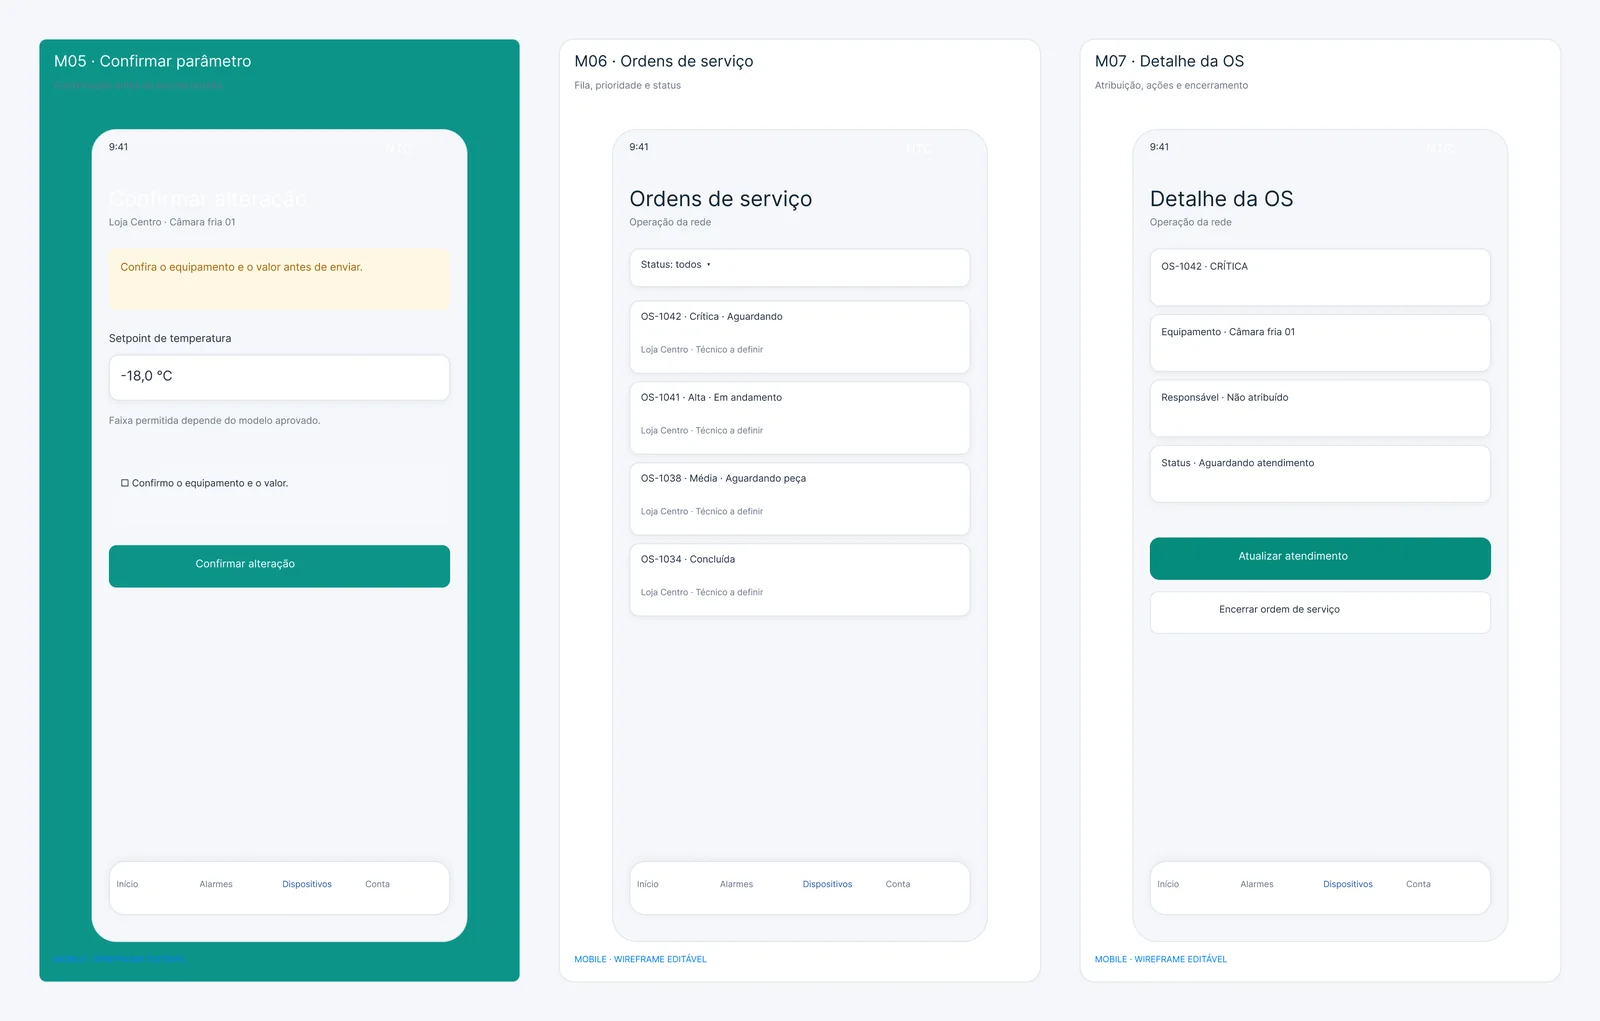
Task: Select the setpoint field showing -18,0 °C
Action: [279, 378]
